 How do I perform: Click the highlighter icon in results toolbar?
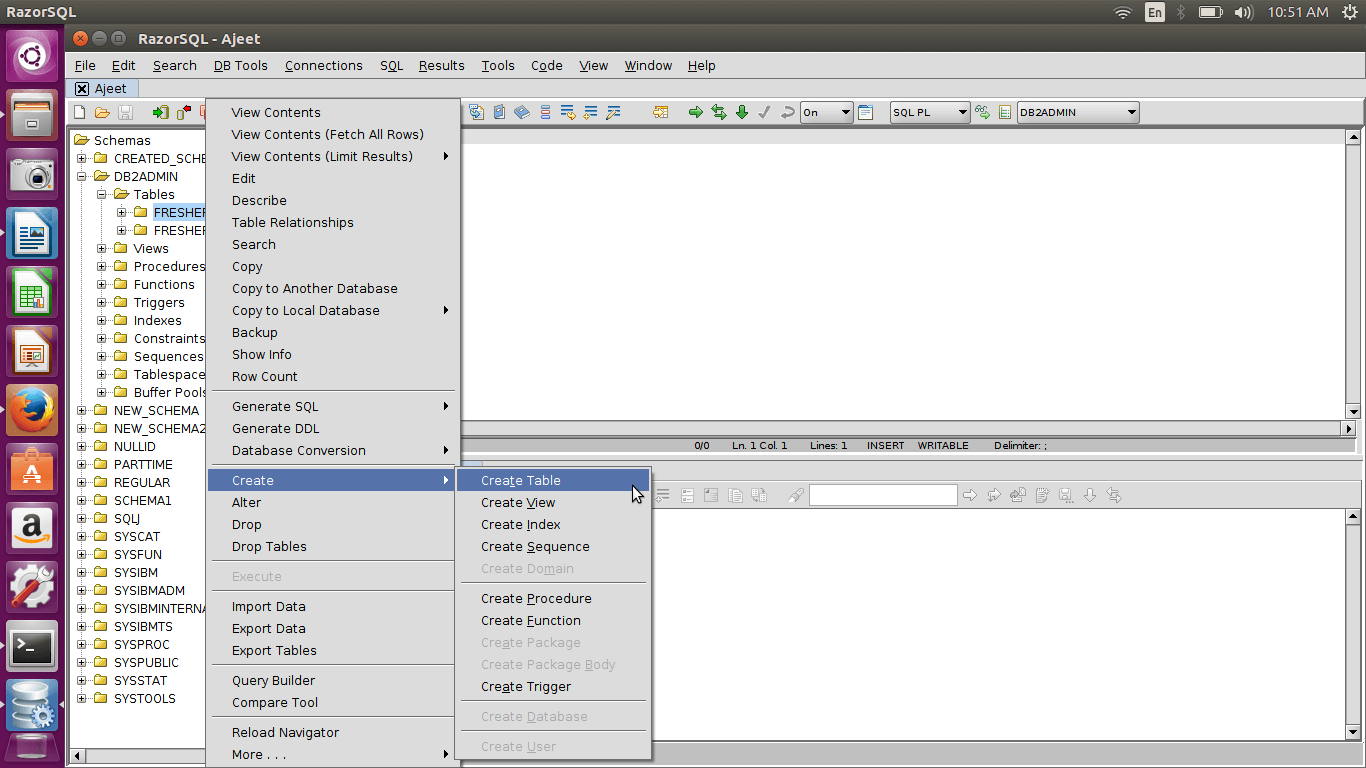[796, 495]
